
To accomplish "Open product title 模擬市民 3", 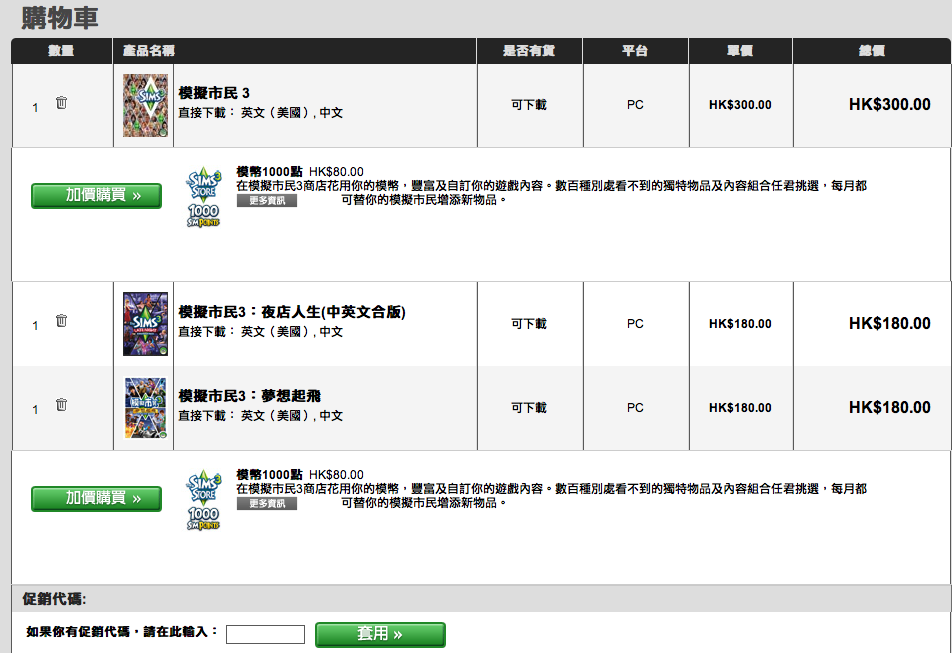I will 214,93.
